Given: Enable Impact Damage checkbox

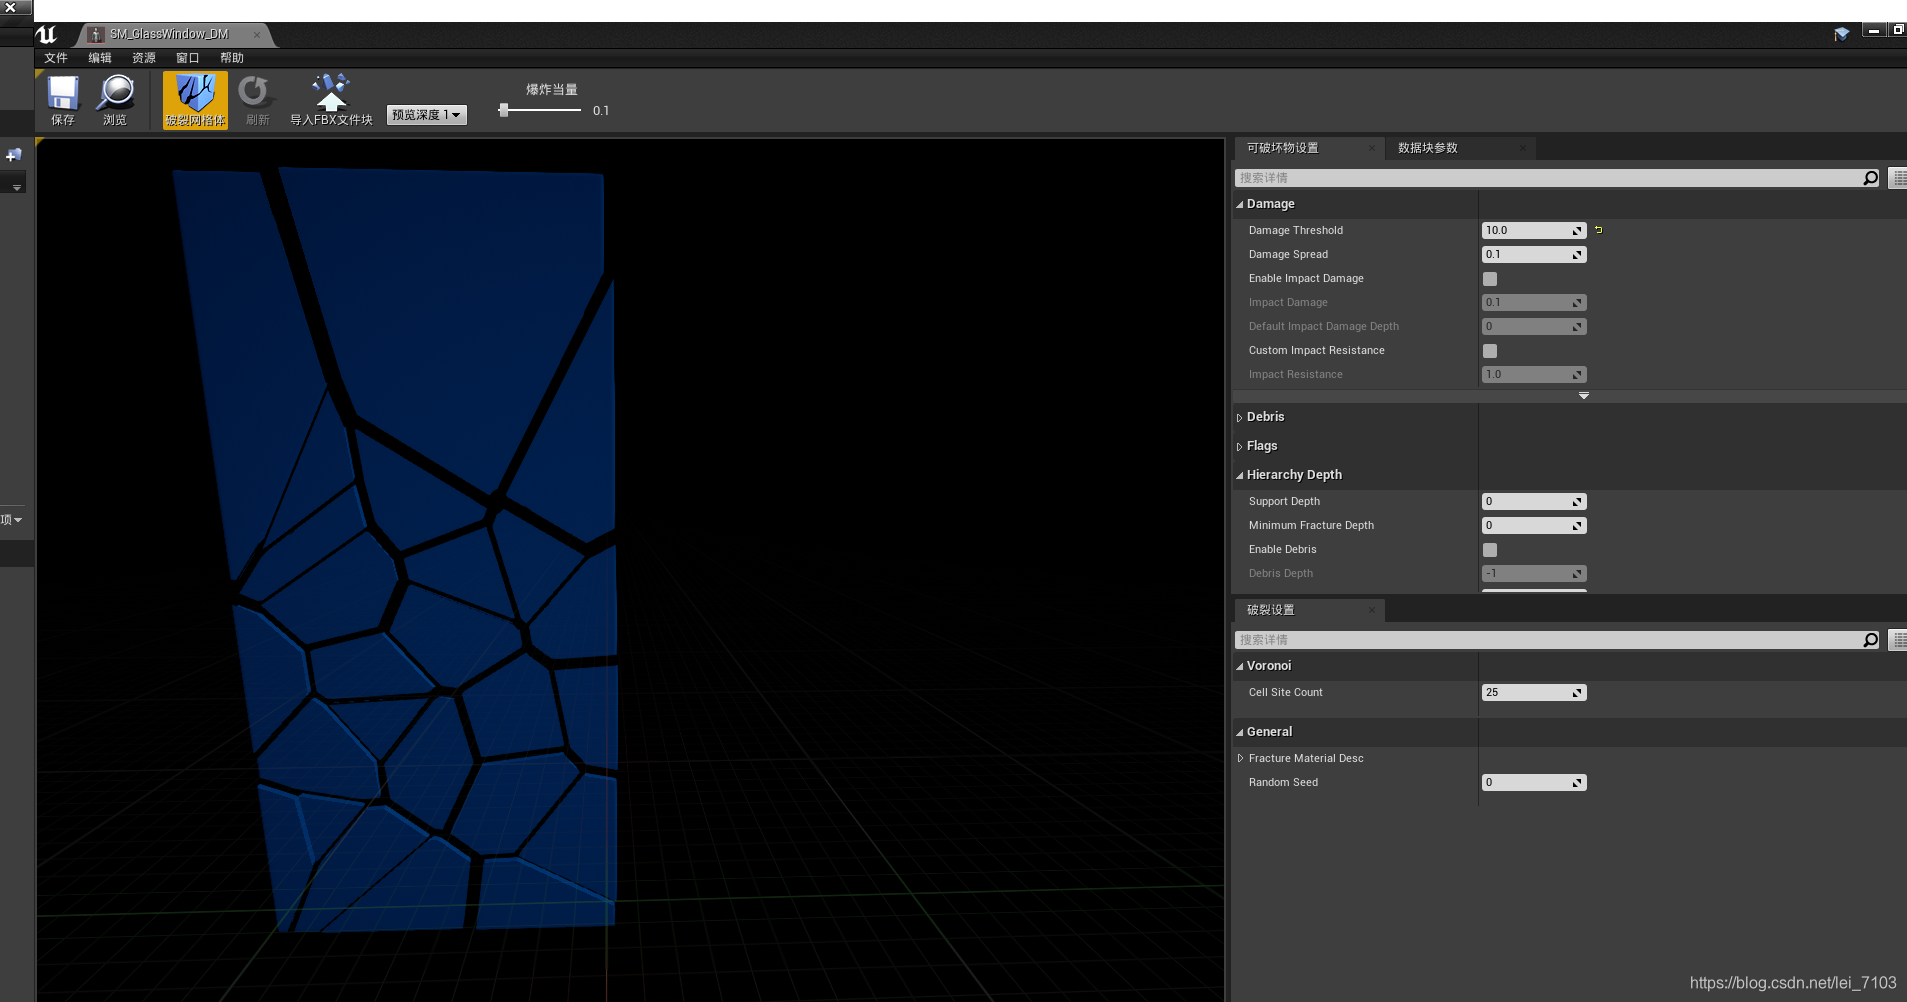Looking at the screenshot, I should 1490,279.
